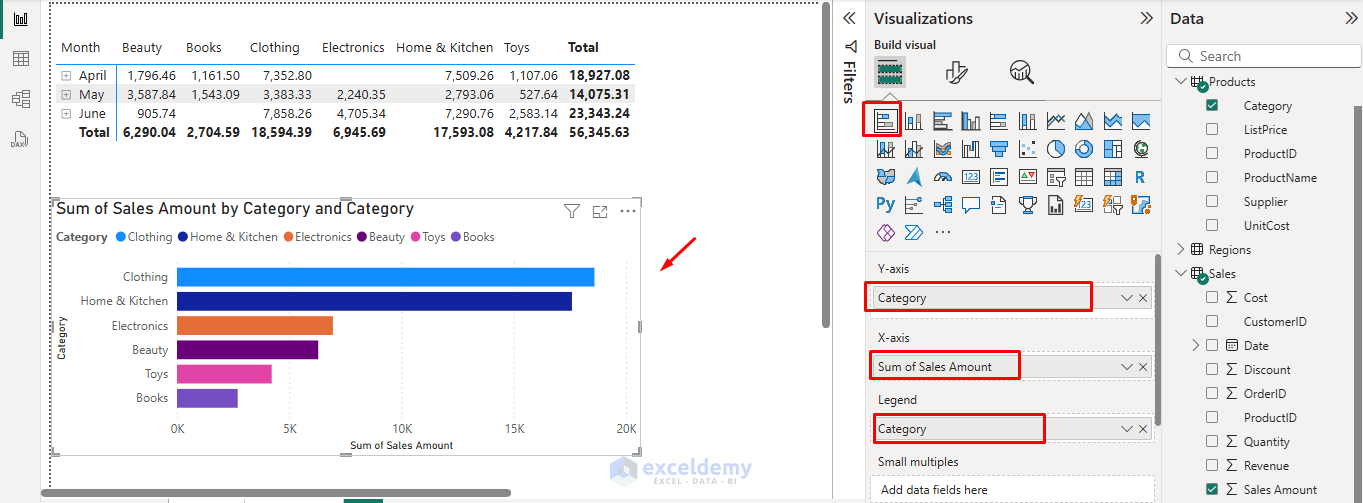This screenshot has width=1363, height=503.
Task: Select the Gauge visual
Action: pos(942,177)
